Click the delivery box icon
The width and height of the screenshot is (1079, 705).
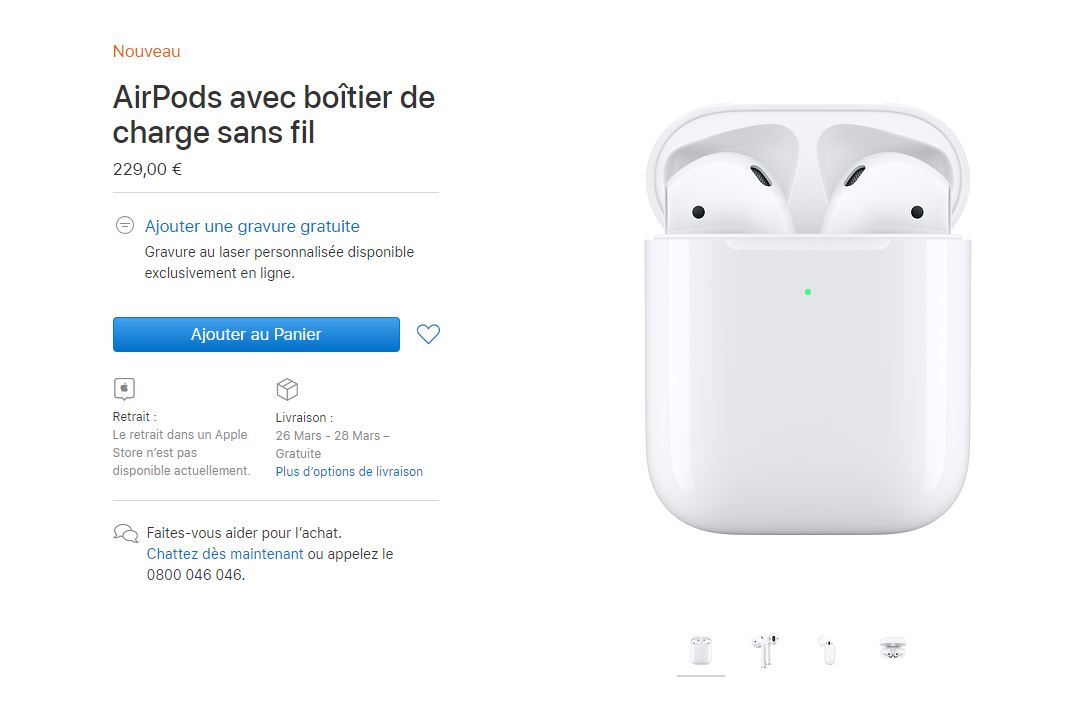pos(287,389)
